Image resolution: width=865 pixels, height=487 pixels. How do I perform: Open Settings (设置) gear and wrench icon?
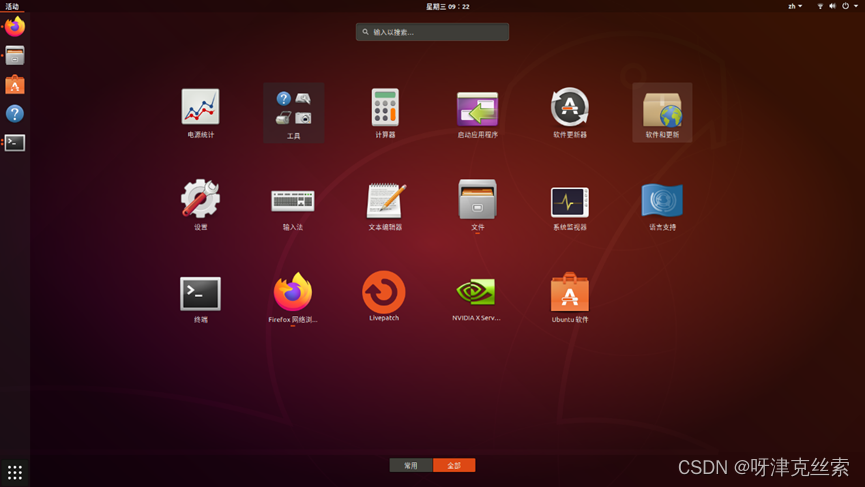tap(200, 205)
